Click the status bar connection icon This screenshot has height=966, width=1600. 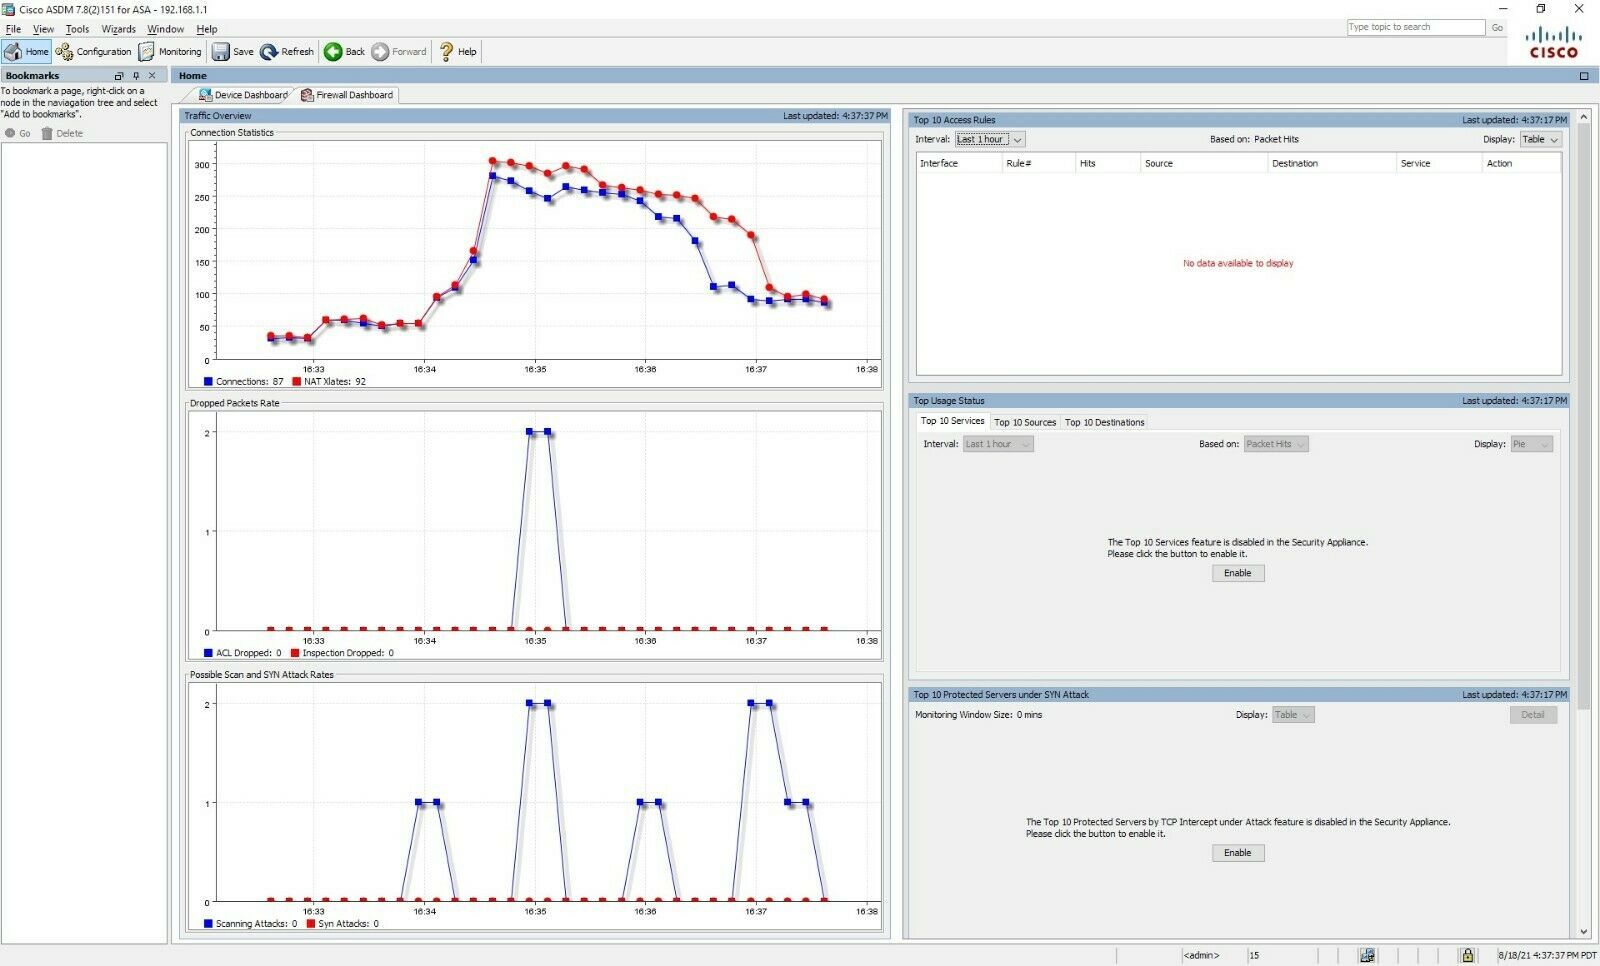click(1367, 955)
